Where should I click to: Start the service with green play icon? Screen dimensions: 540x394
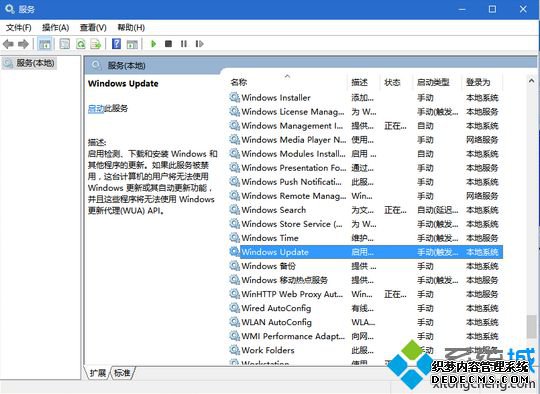(154, 44)
